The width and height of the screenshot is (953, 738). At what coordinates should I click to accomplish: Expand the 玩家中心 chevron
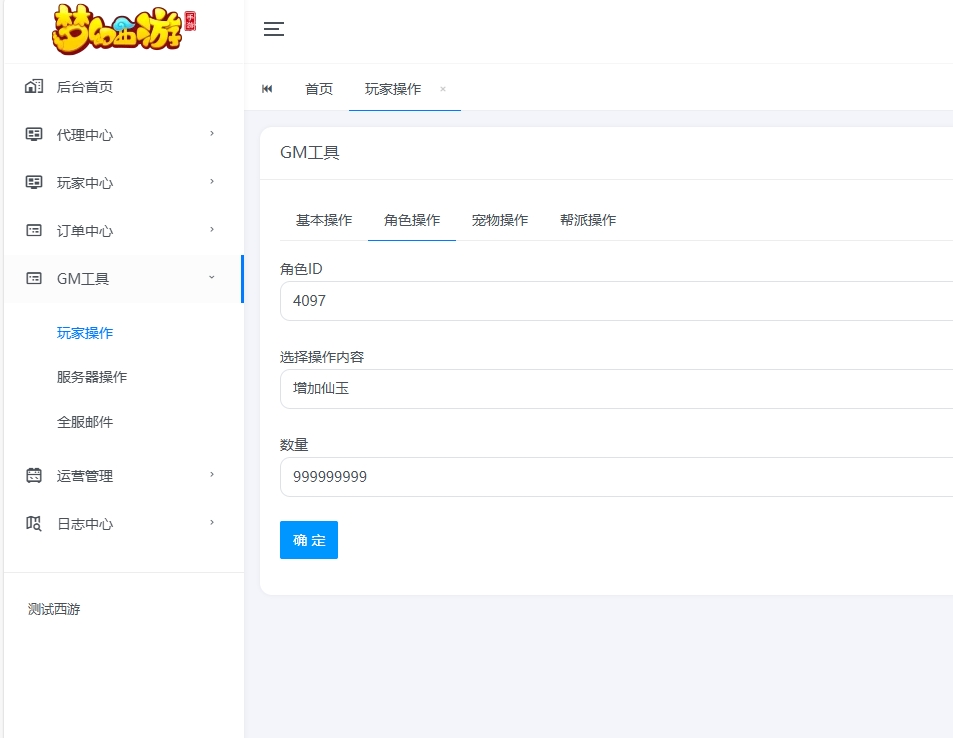[212, 181]
